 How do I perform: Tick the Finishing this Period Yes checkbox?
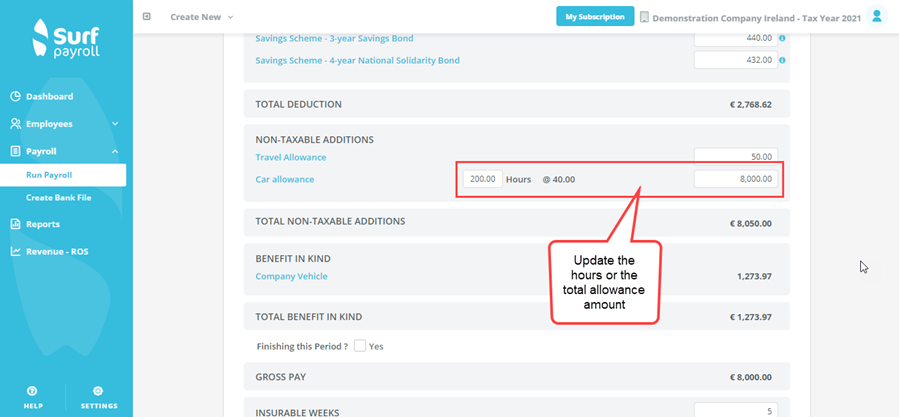(359, 346)
